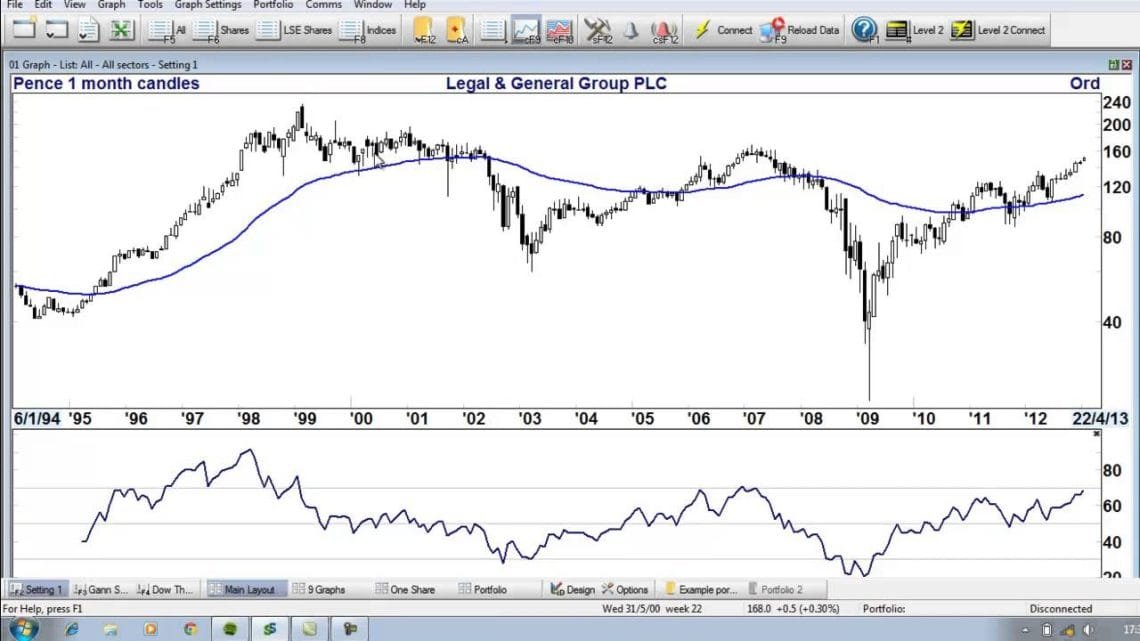Click the hammer and pick tools icon

pos(597,30)
